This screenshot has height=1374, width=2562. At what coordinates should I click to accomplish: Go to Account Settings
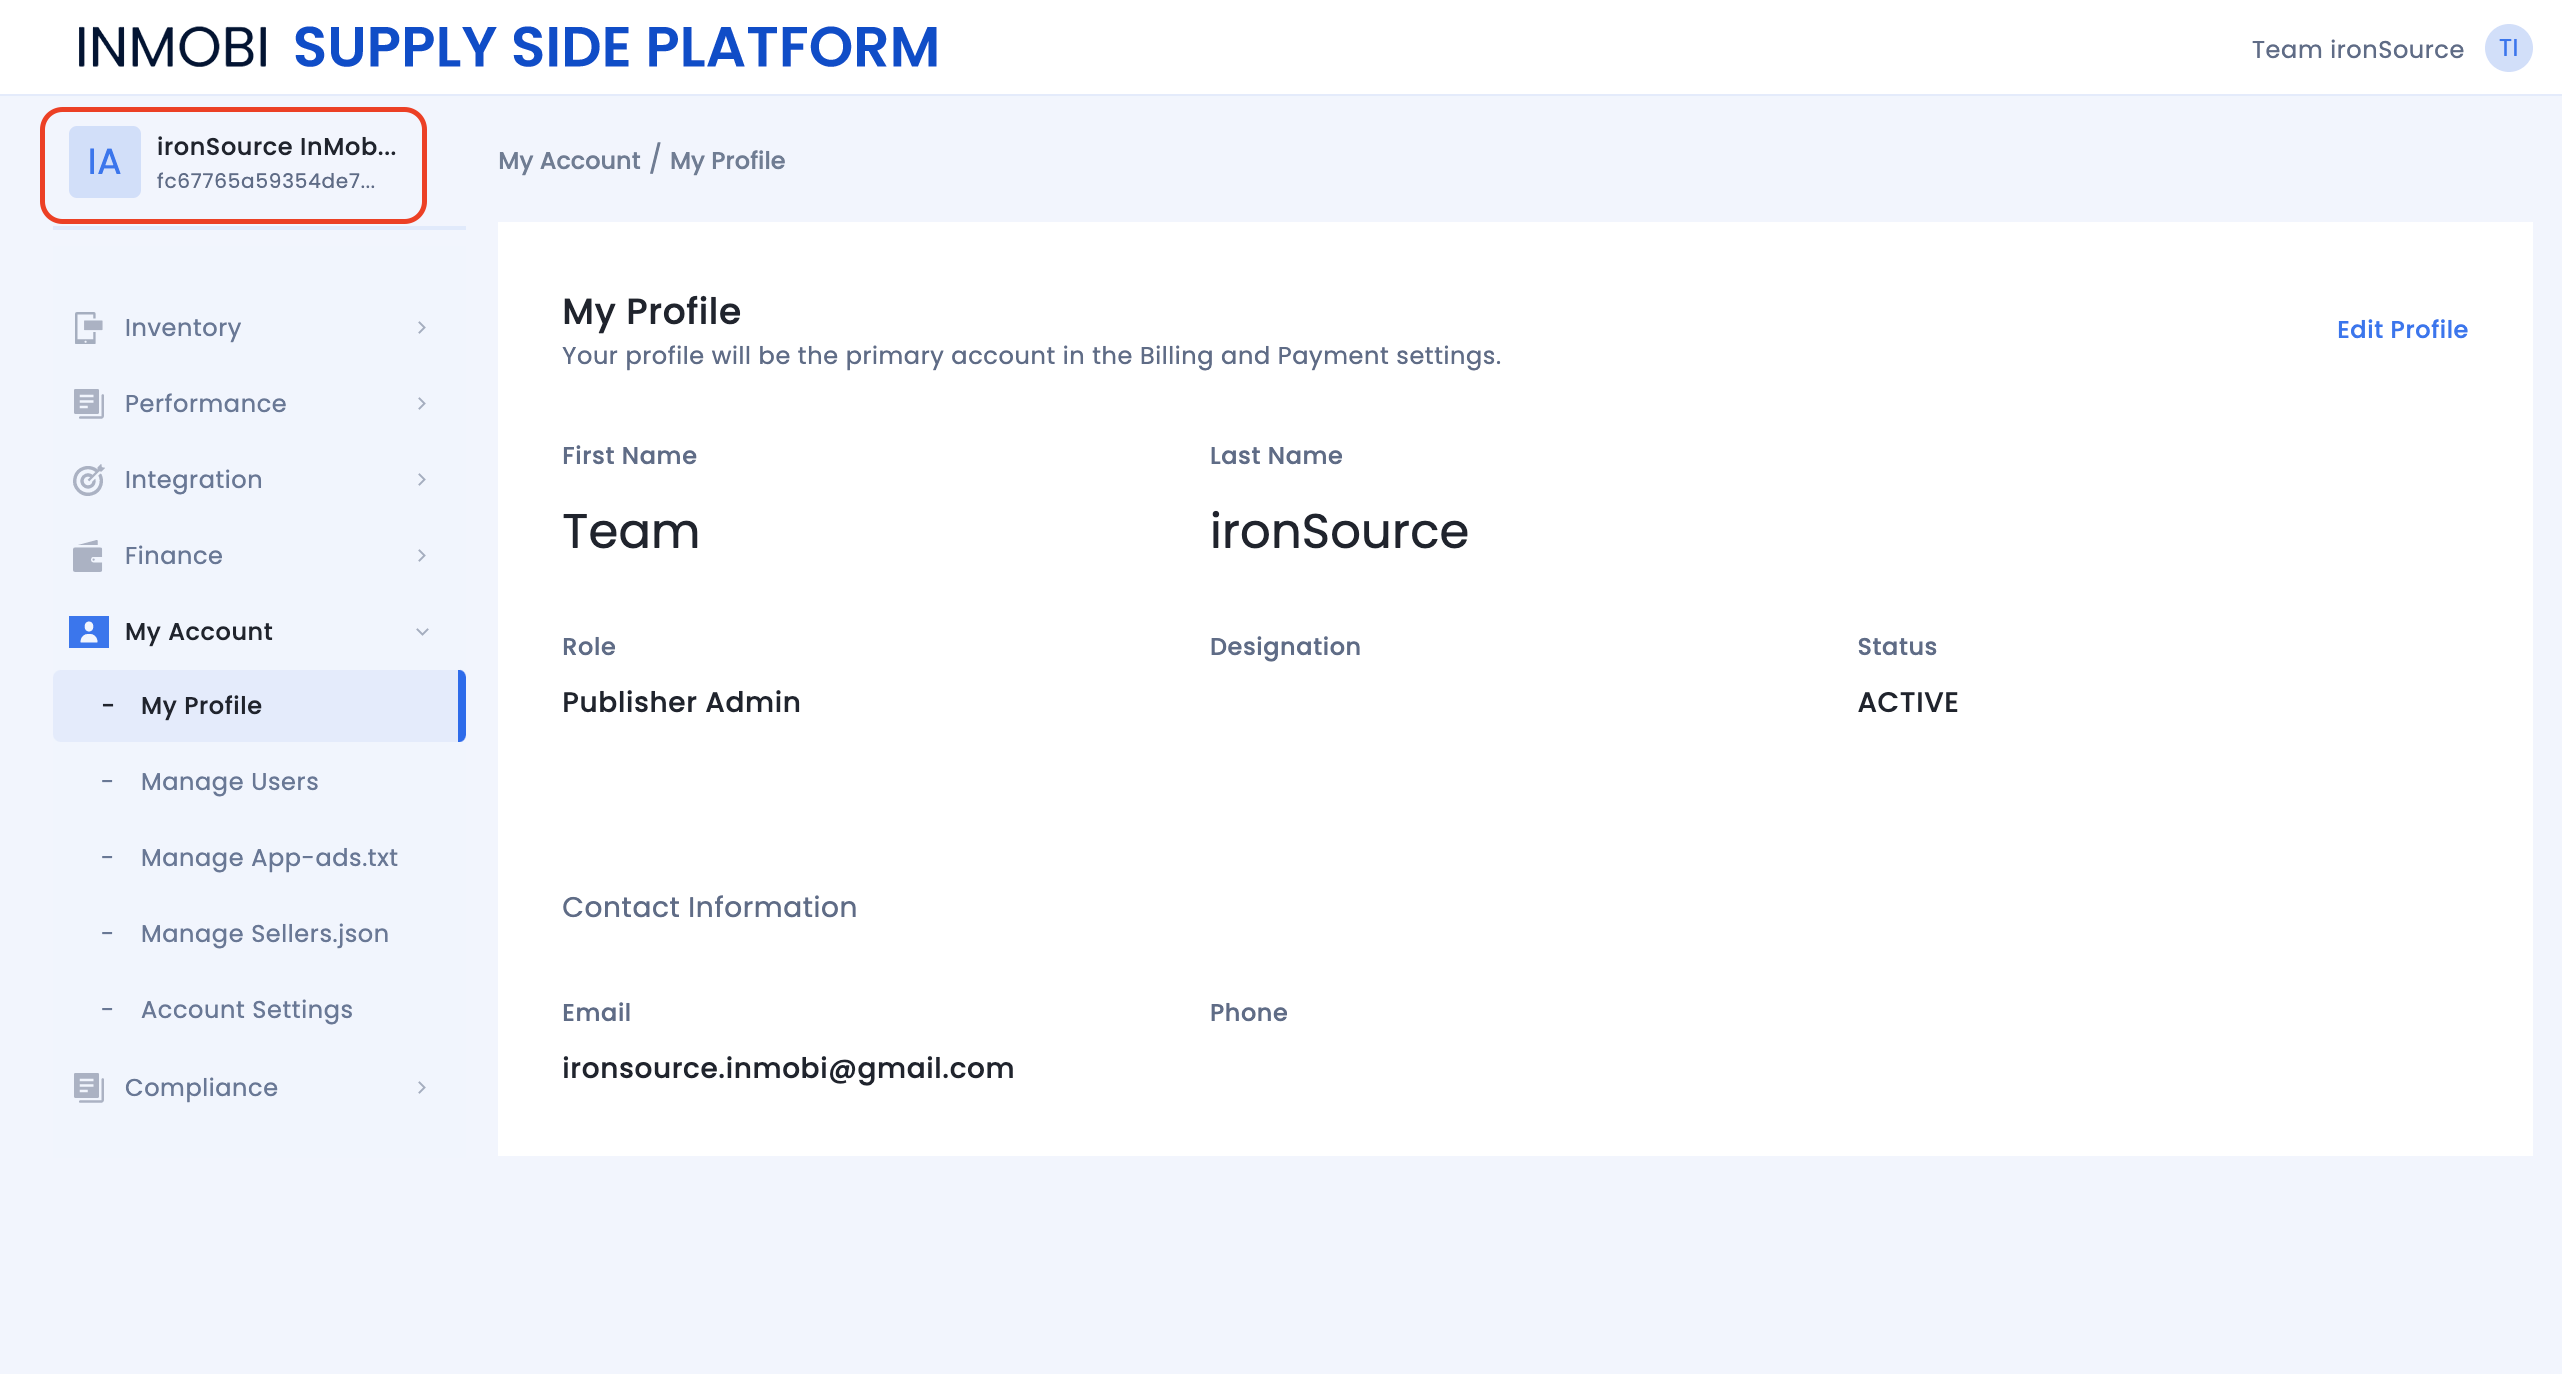click(x=246, y=1010)
